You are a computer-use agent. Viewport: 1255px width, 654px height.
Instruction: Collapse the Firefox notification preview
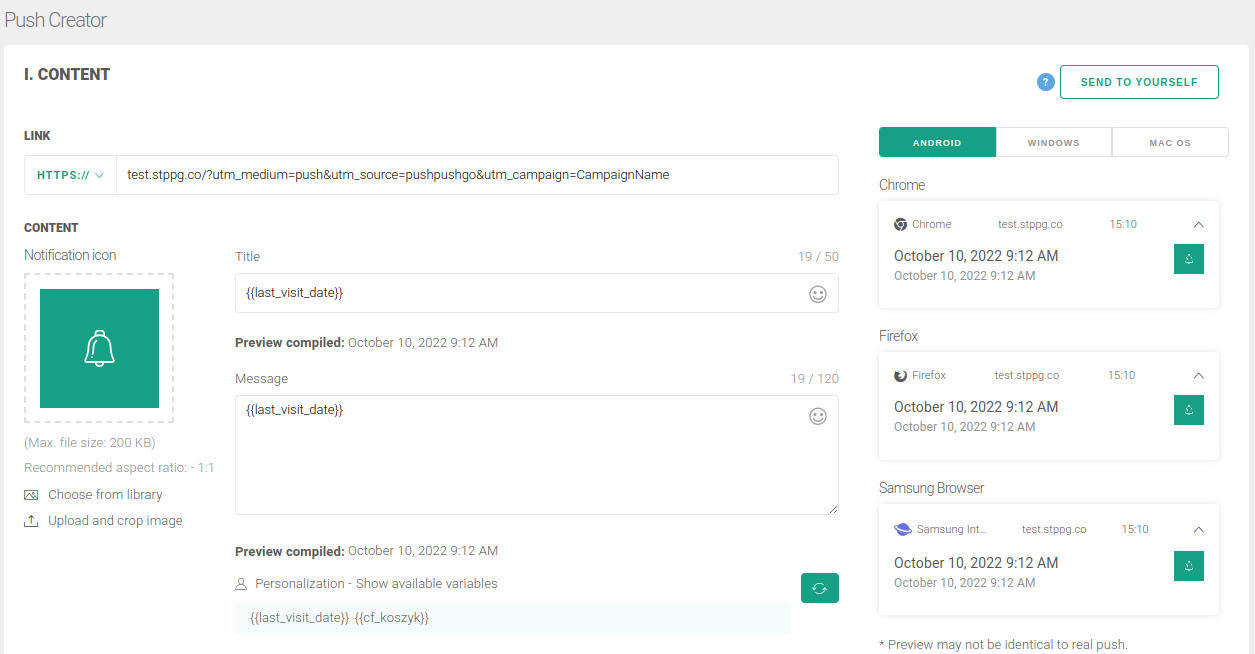tap(1199, 376)
